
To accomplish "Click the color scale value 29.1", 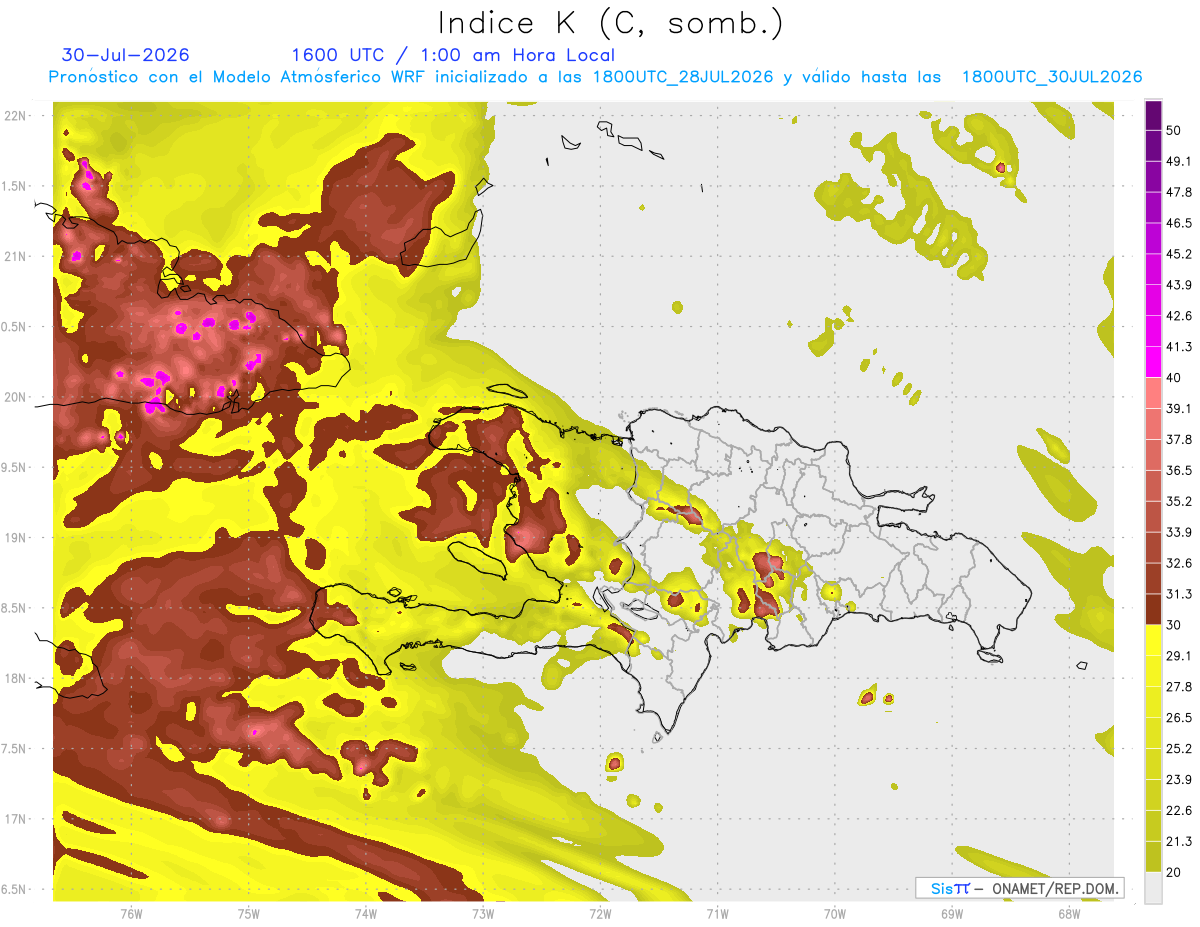I will 1178,656.
